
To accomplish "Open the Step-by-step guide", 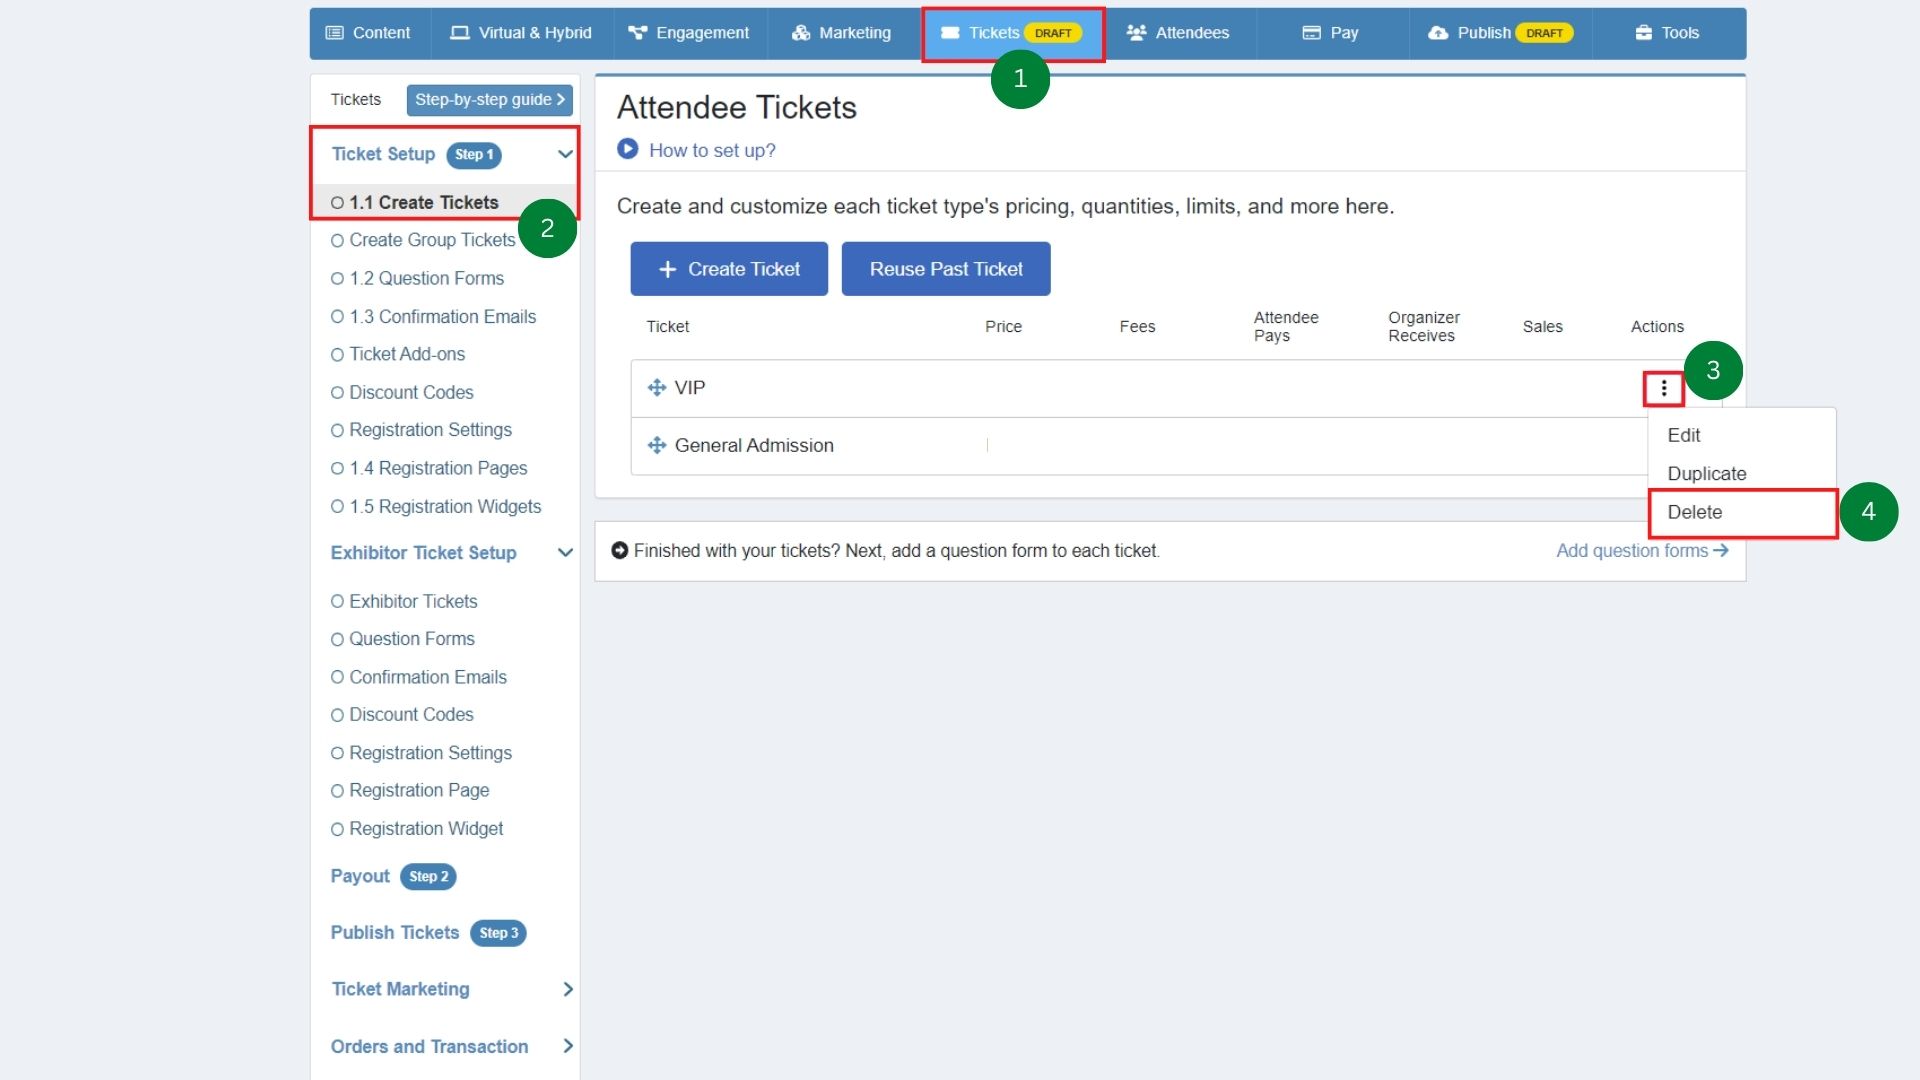I will click(489, 99).
